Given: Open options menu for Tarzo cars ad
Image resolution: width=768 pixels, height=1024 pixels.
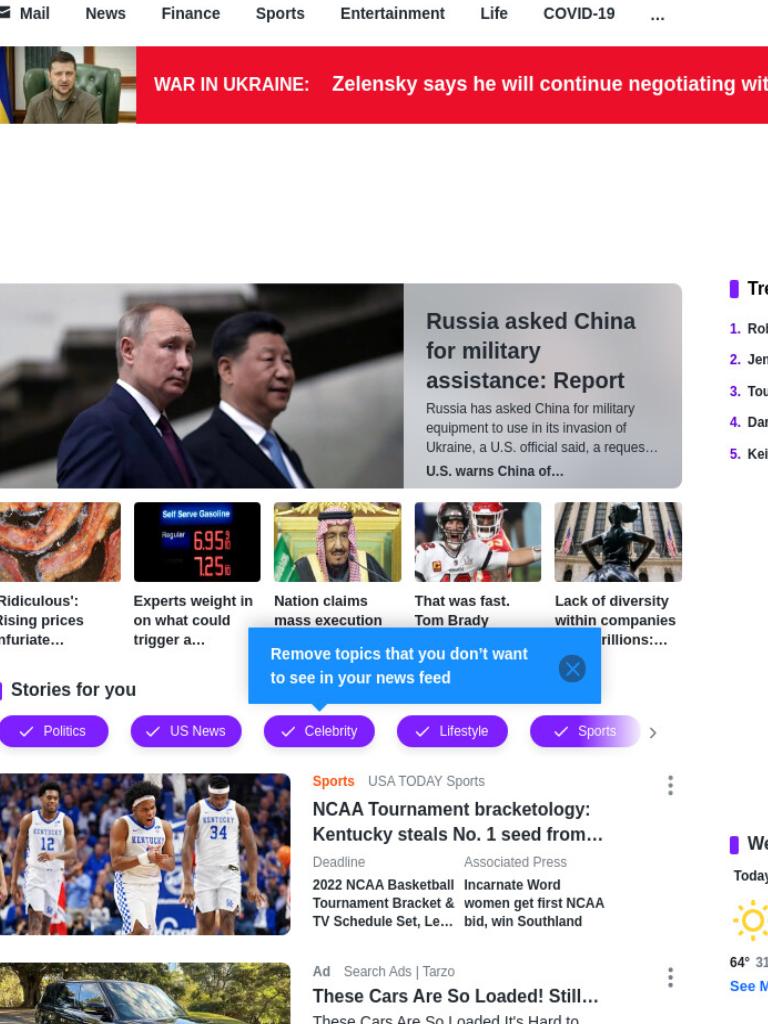Looking at the screenshot, I should 670,977.
